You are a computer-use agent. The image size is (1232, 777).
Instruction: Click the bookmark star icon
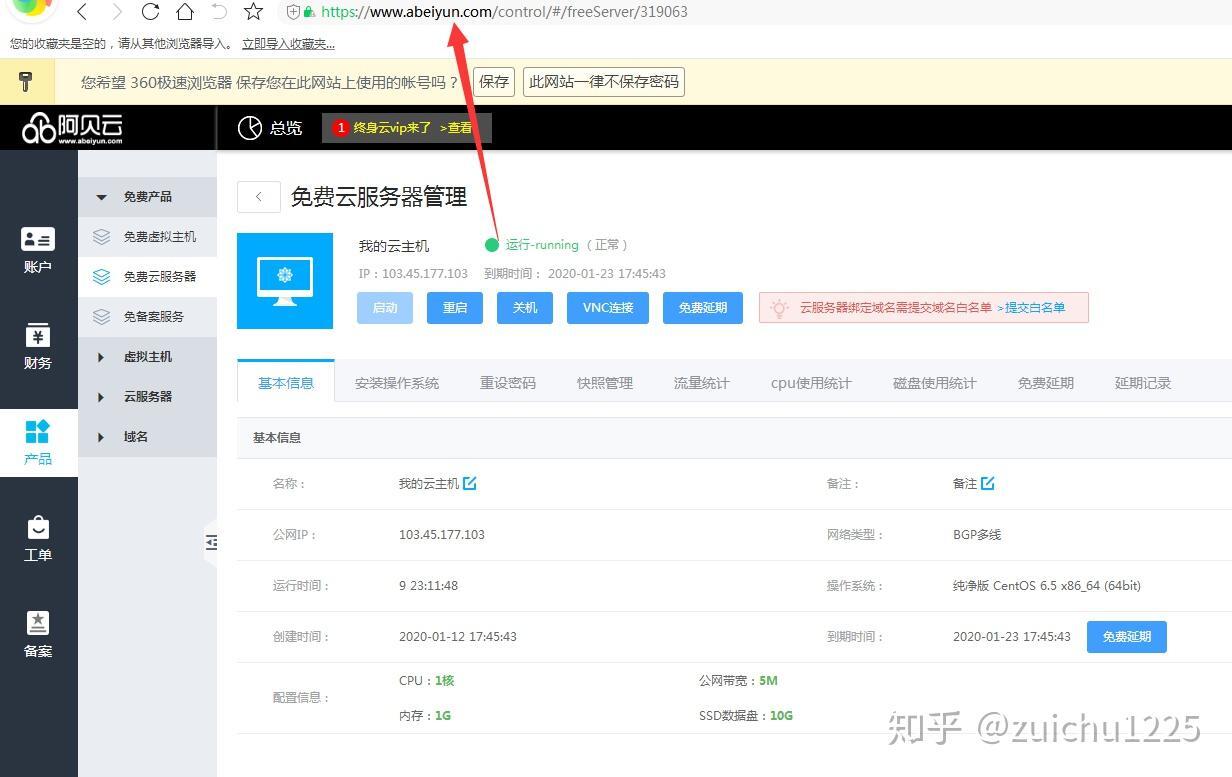(253, 12)
